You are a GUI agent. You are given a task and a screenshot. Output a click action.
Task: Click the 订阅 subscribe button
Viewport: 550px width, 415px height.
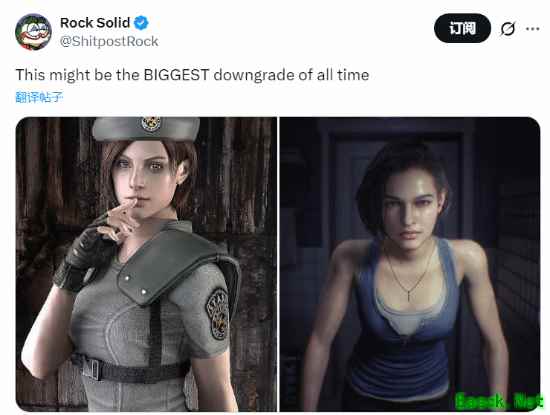click(462, 28)
